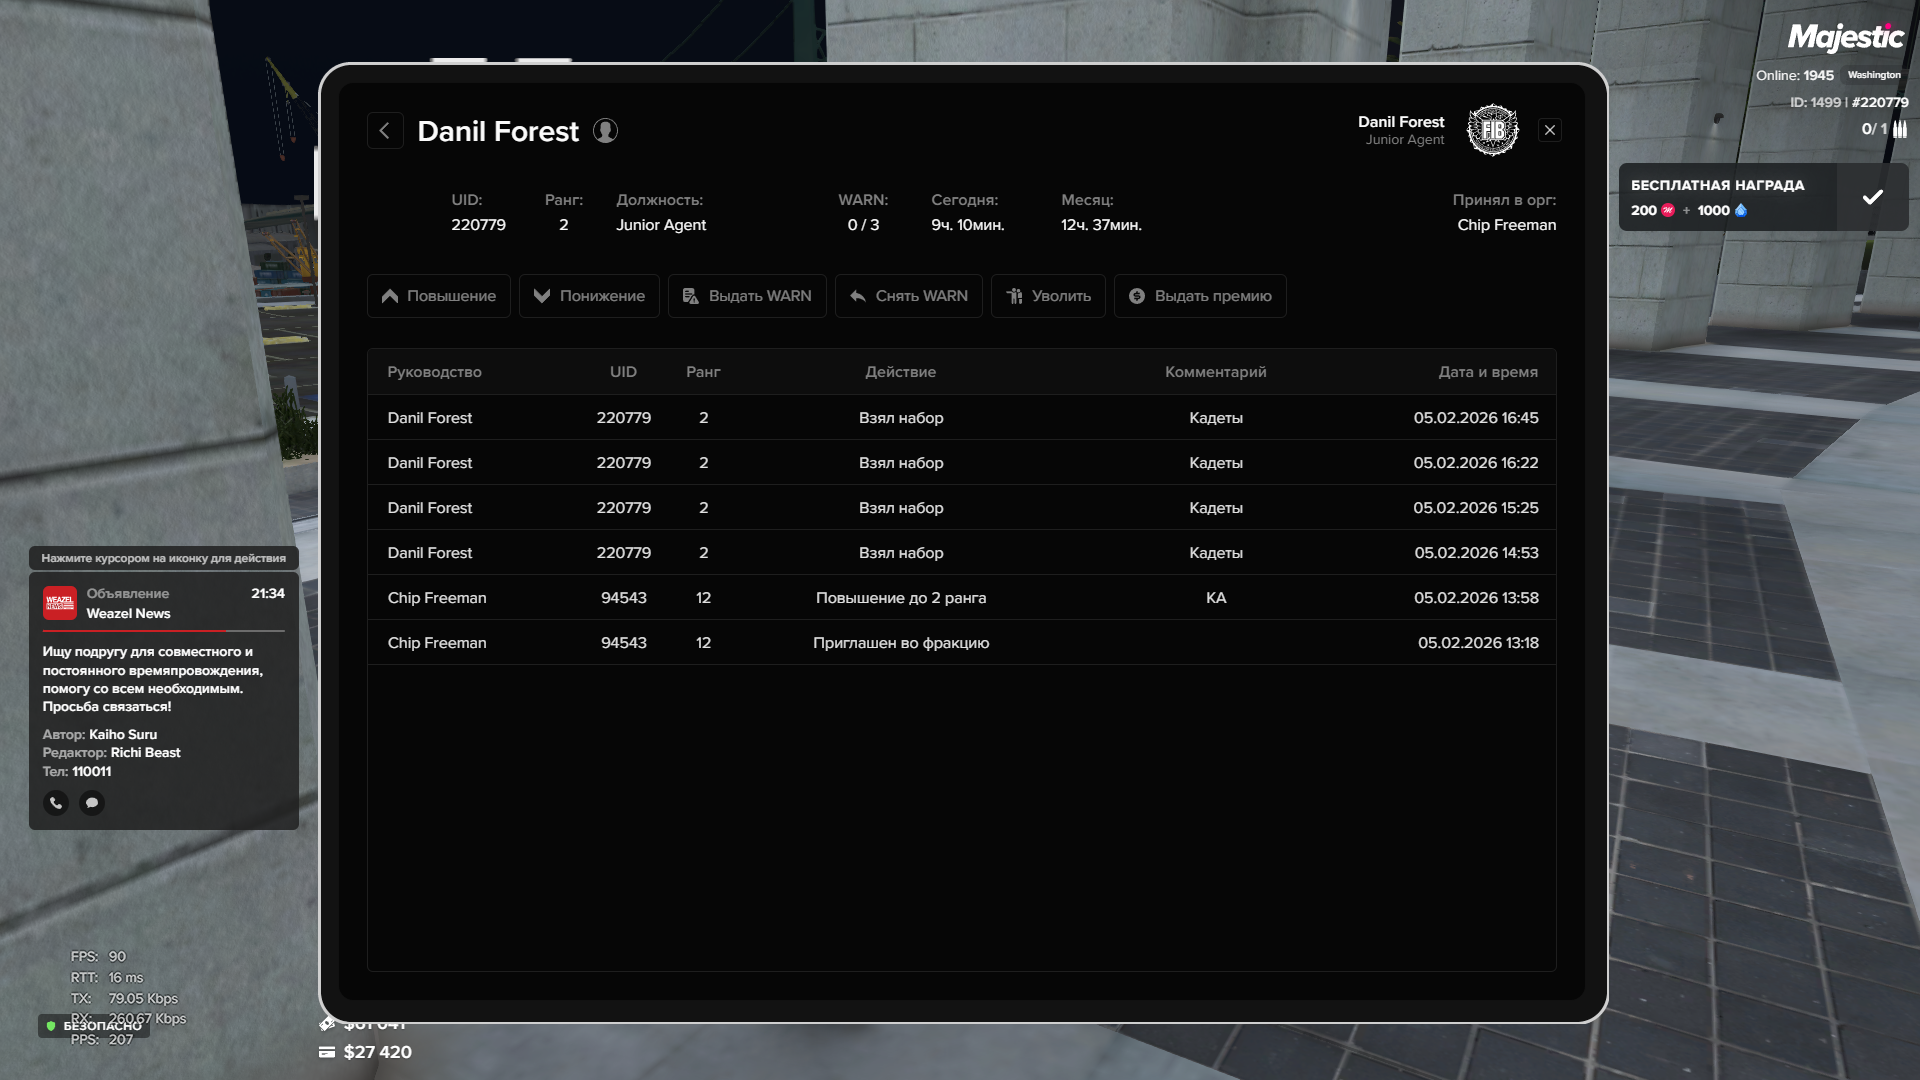Click the FIB organization badge
1920x1080 pixels.
[x=1492, y=130]
